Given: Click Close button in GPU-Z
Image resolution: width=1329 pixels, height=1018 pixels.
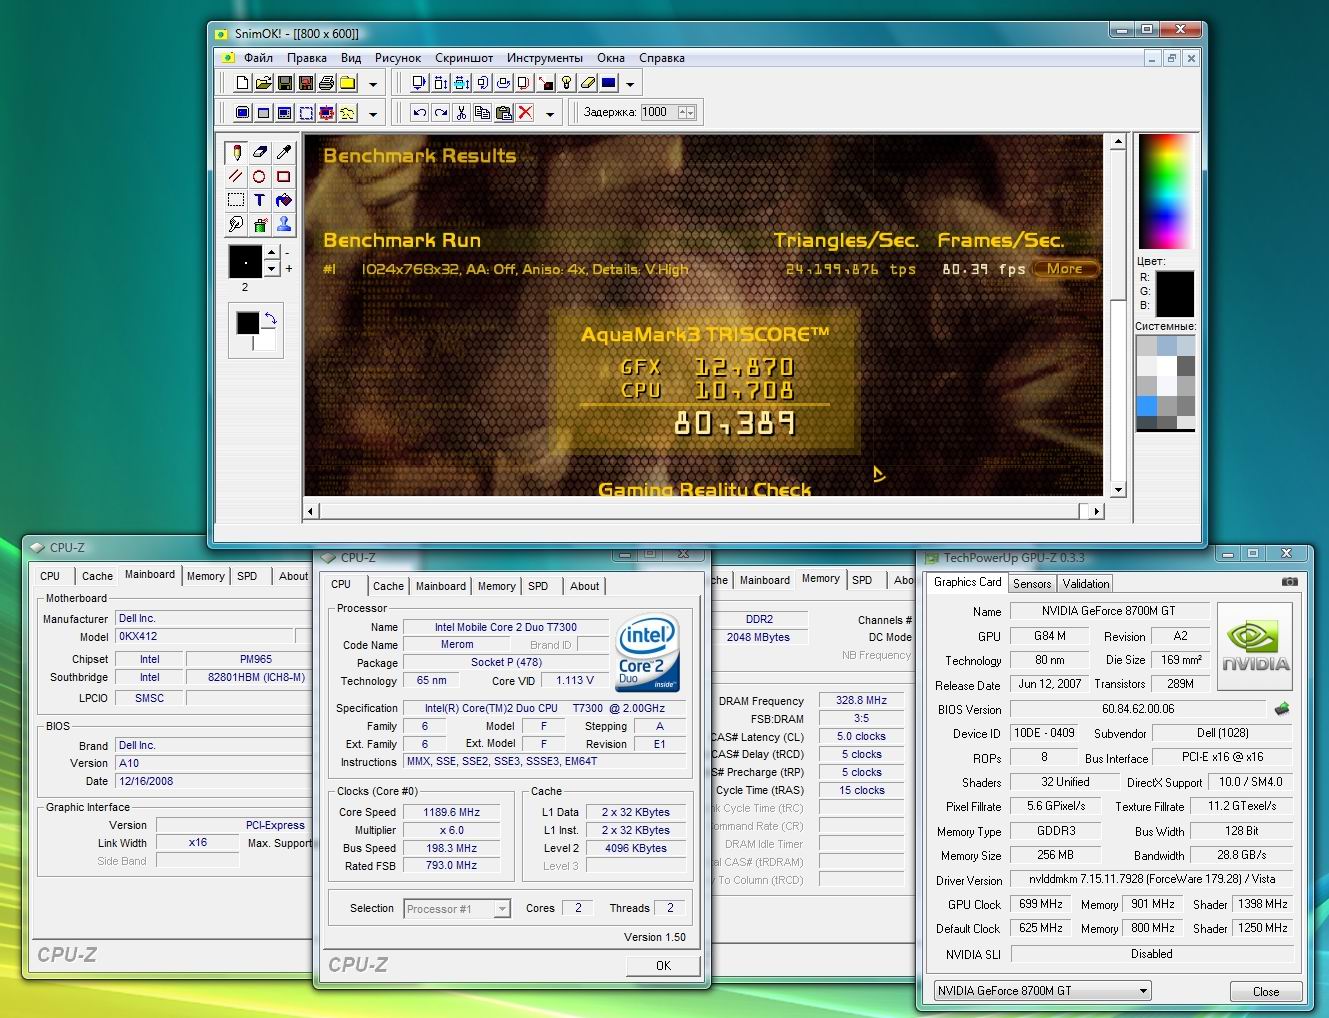Looking at the screenshot, I should pyautogui.click(x=1265, y=991).
